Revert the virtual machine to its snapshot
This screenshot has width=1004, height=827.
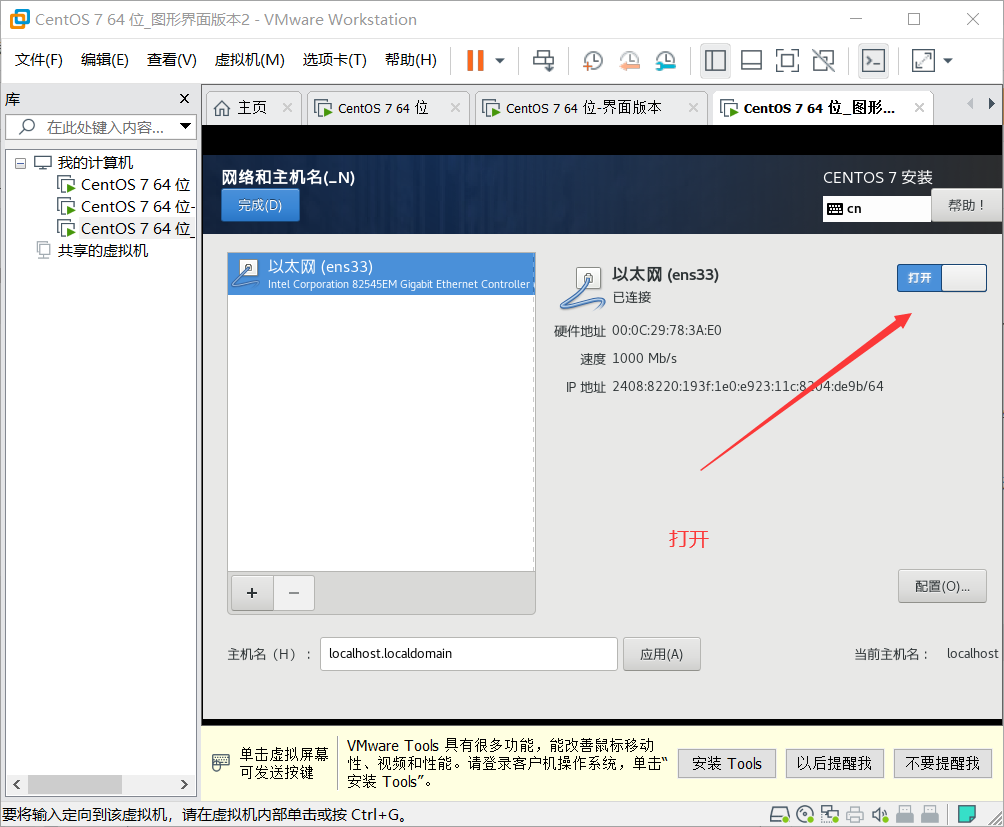(x=629, y=60)
